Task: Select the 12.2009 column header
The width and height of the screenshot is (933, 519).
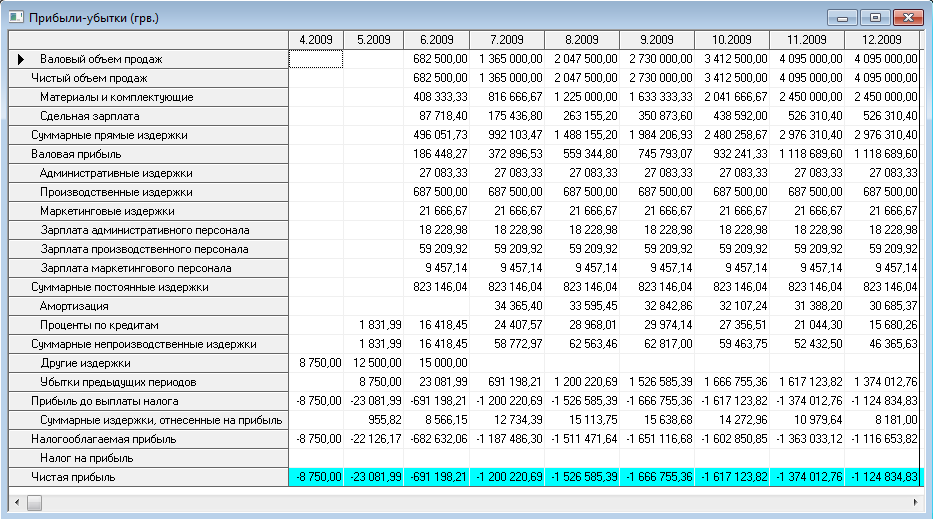Action: click(882, 40)
